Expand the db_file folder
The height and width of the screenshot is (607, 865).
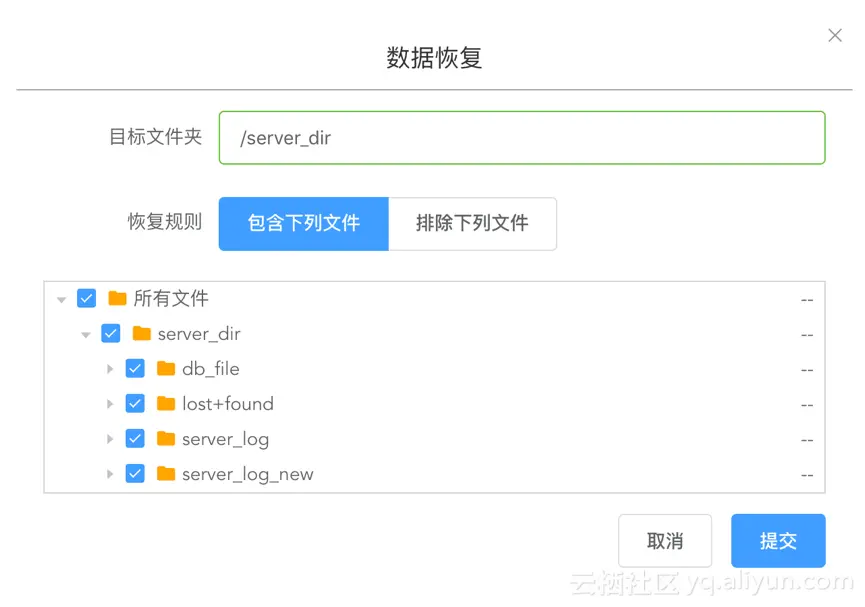point(110,369)
